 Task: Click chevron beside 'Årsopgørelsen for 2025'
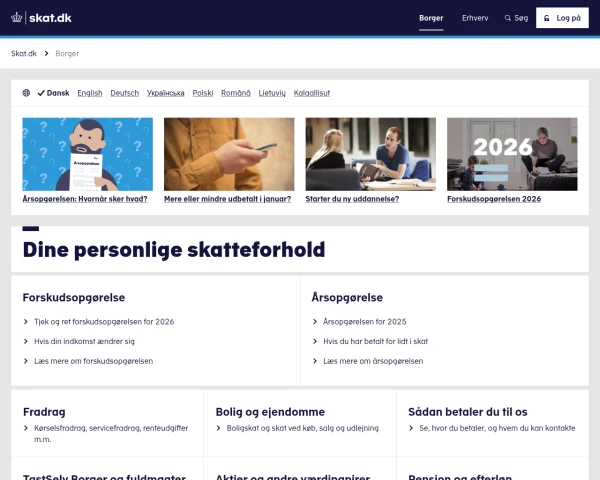pyautogui.click(x=315, y=322)
